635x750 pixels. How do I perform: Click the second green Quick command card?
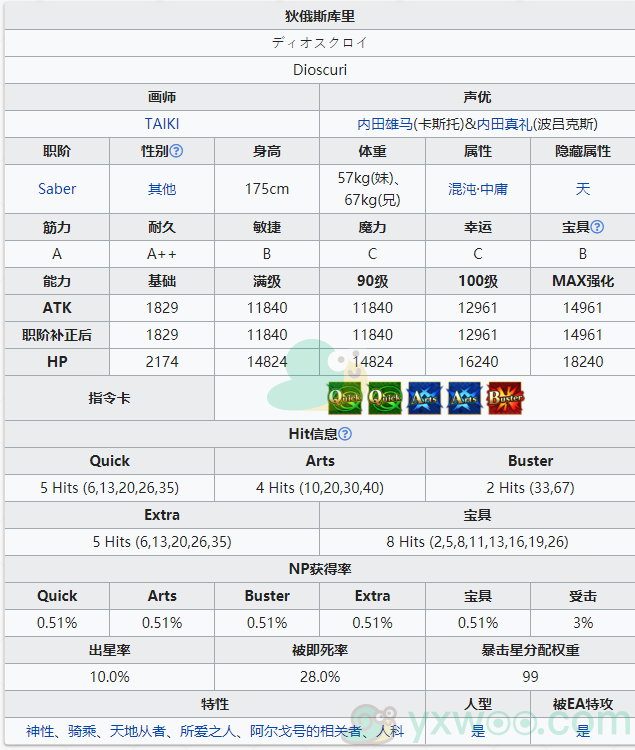pos(385,398)
